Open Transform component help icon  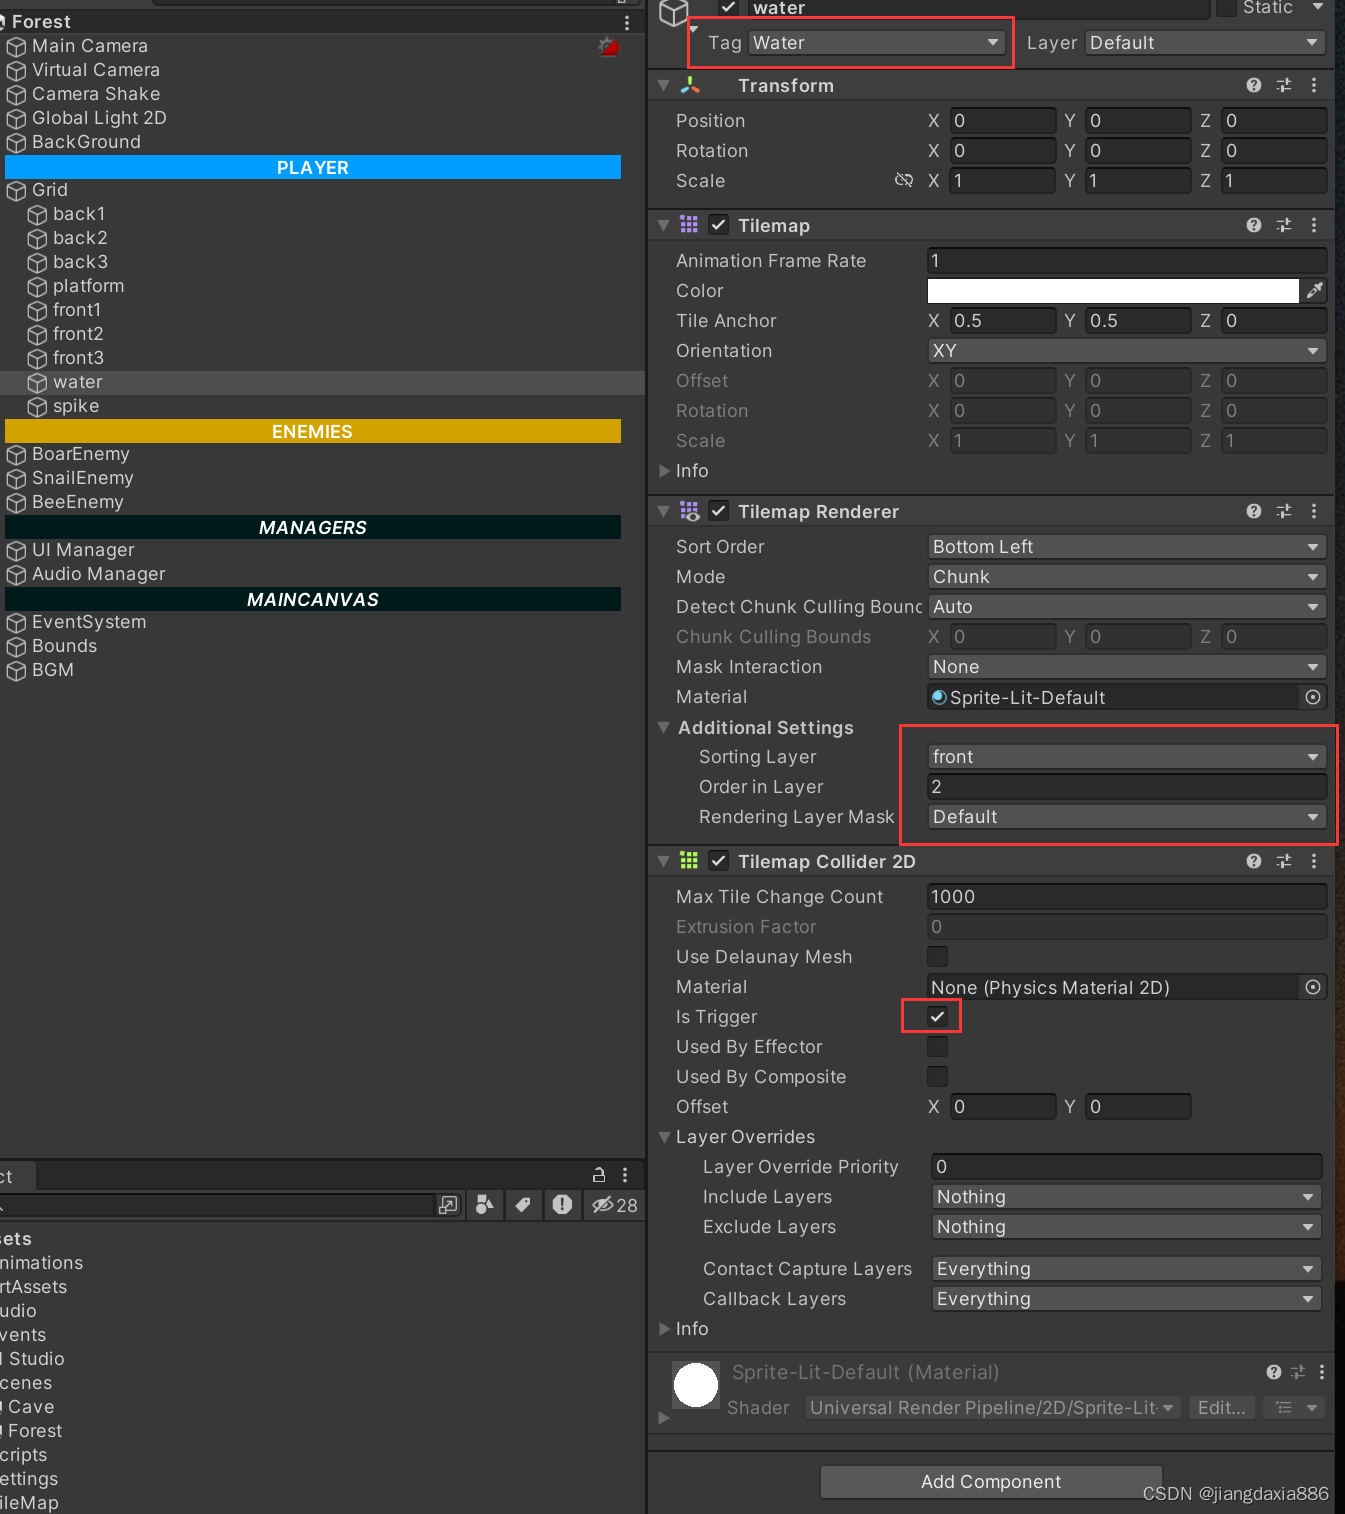pos(1254,86)
